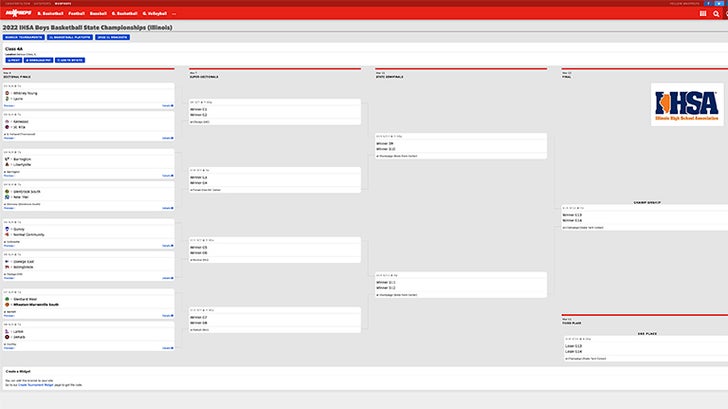Image resolution: width=728 pixels, height=409 pixels.
Task: Open Details for Glenbrook South vs New Trier
Action: tap(168, 208)
